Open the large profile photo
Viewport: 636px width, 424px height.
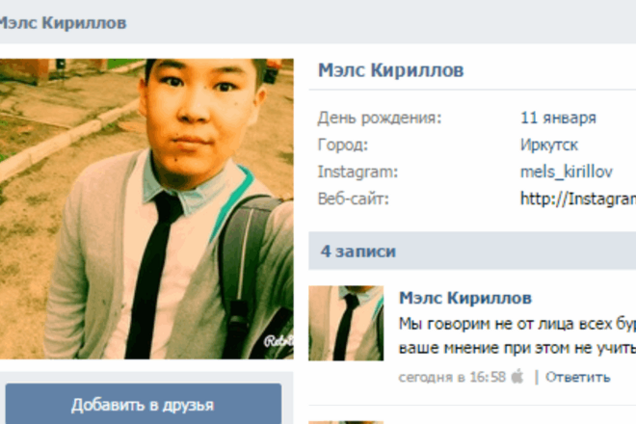tap(146, 209)
